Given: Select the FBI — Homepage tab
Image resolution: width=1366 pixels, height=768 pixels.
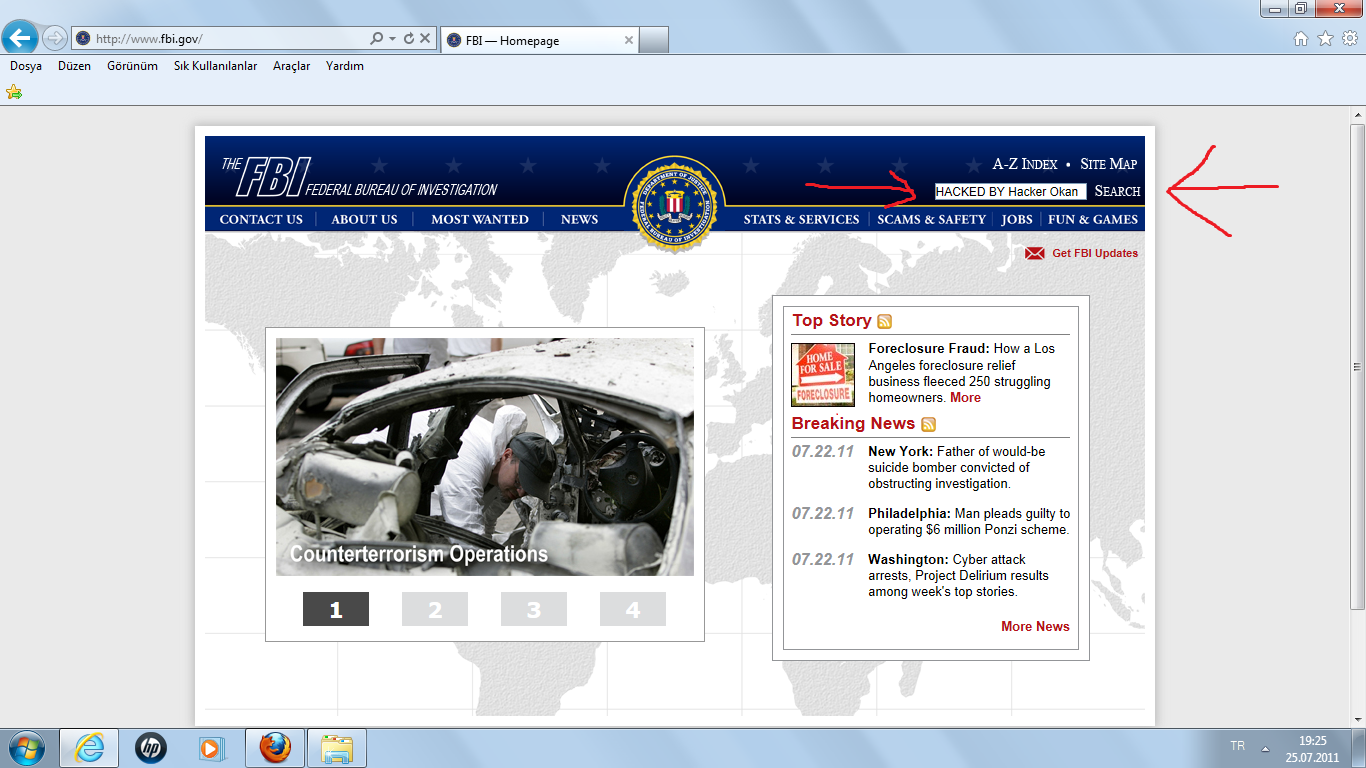Looking at the screenshot, I should point(538,40).
